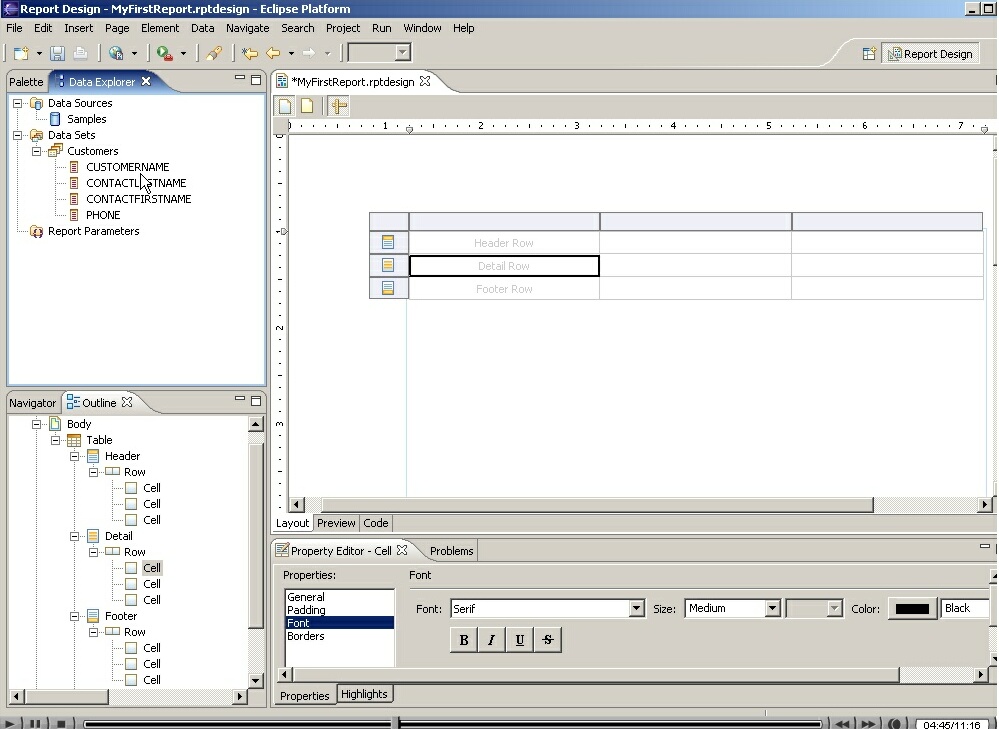Viewport: 999px width, 729px height.
Task: Click the Outline vertical scrollbar down arrow
Action: click(x=255, y=680)
